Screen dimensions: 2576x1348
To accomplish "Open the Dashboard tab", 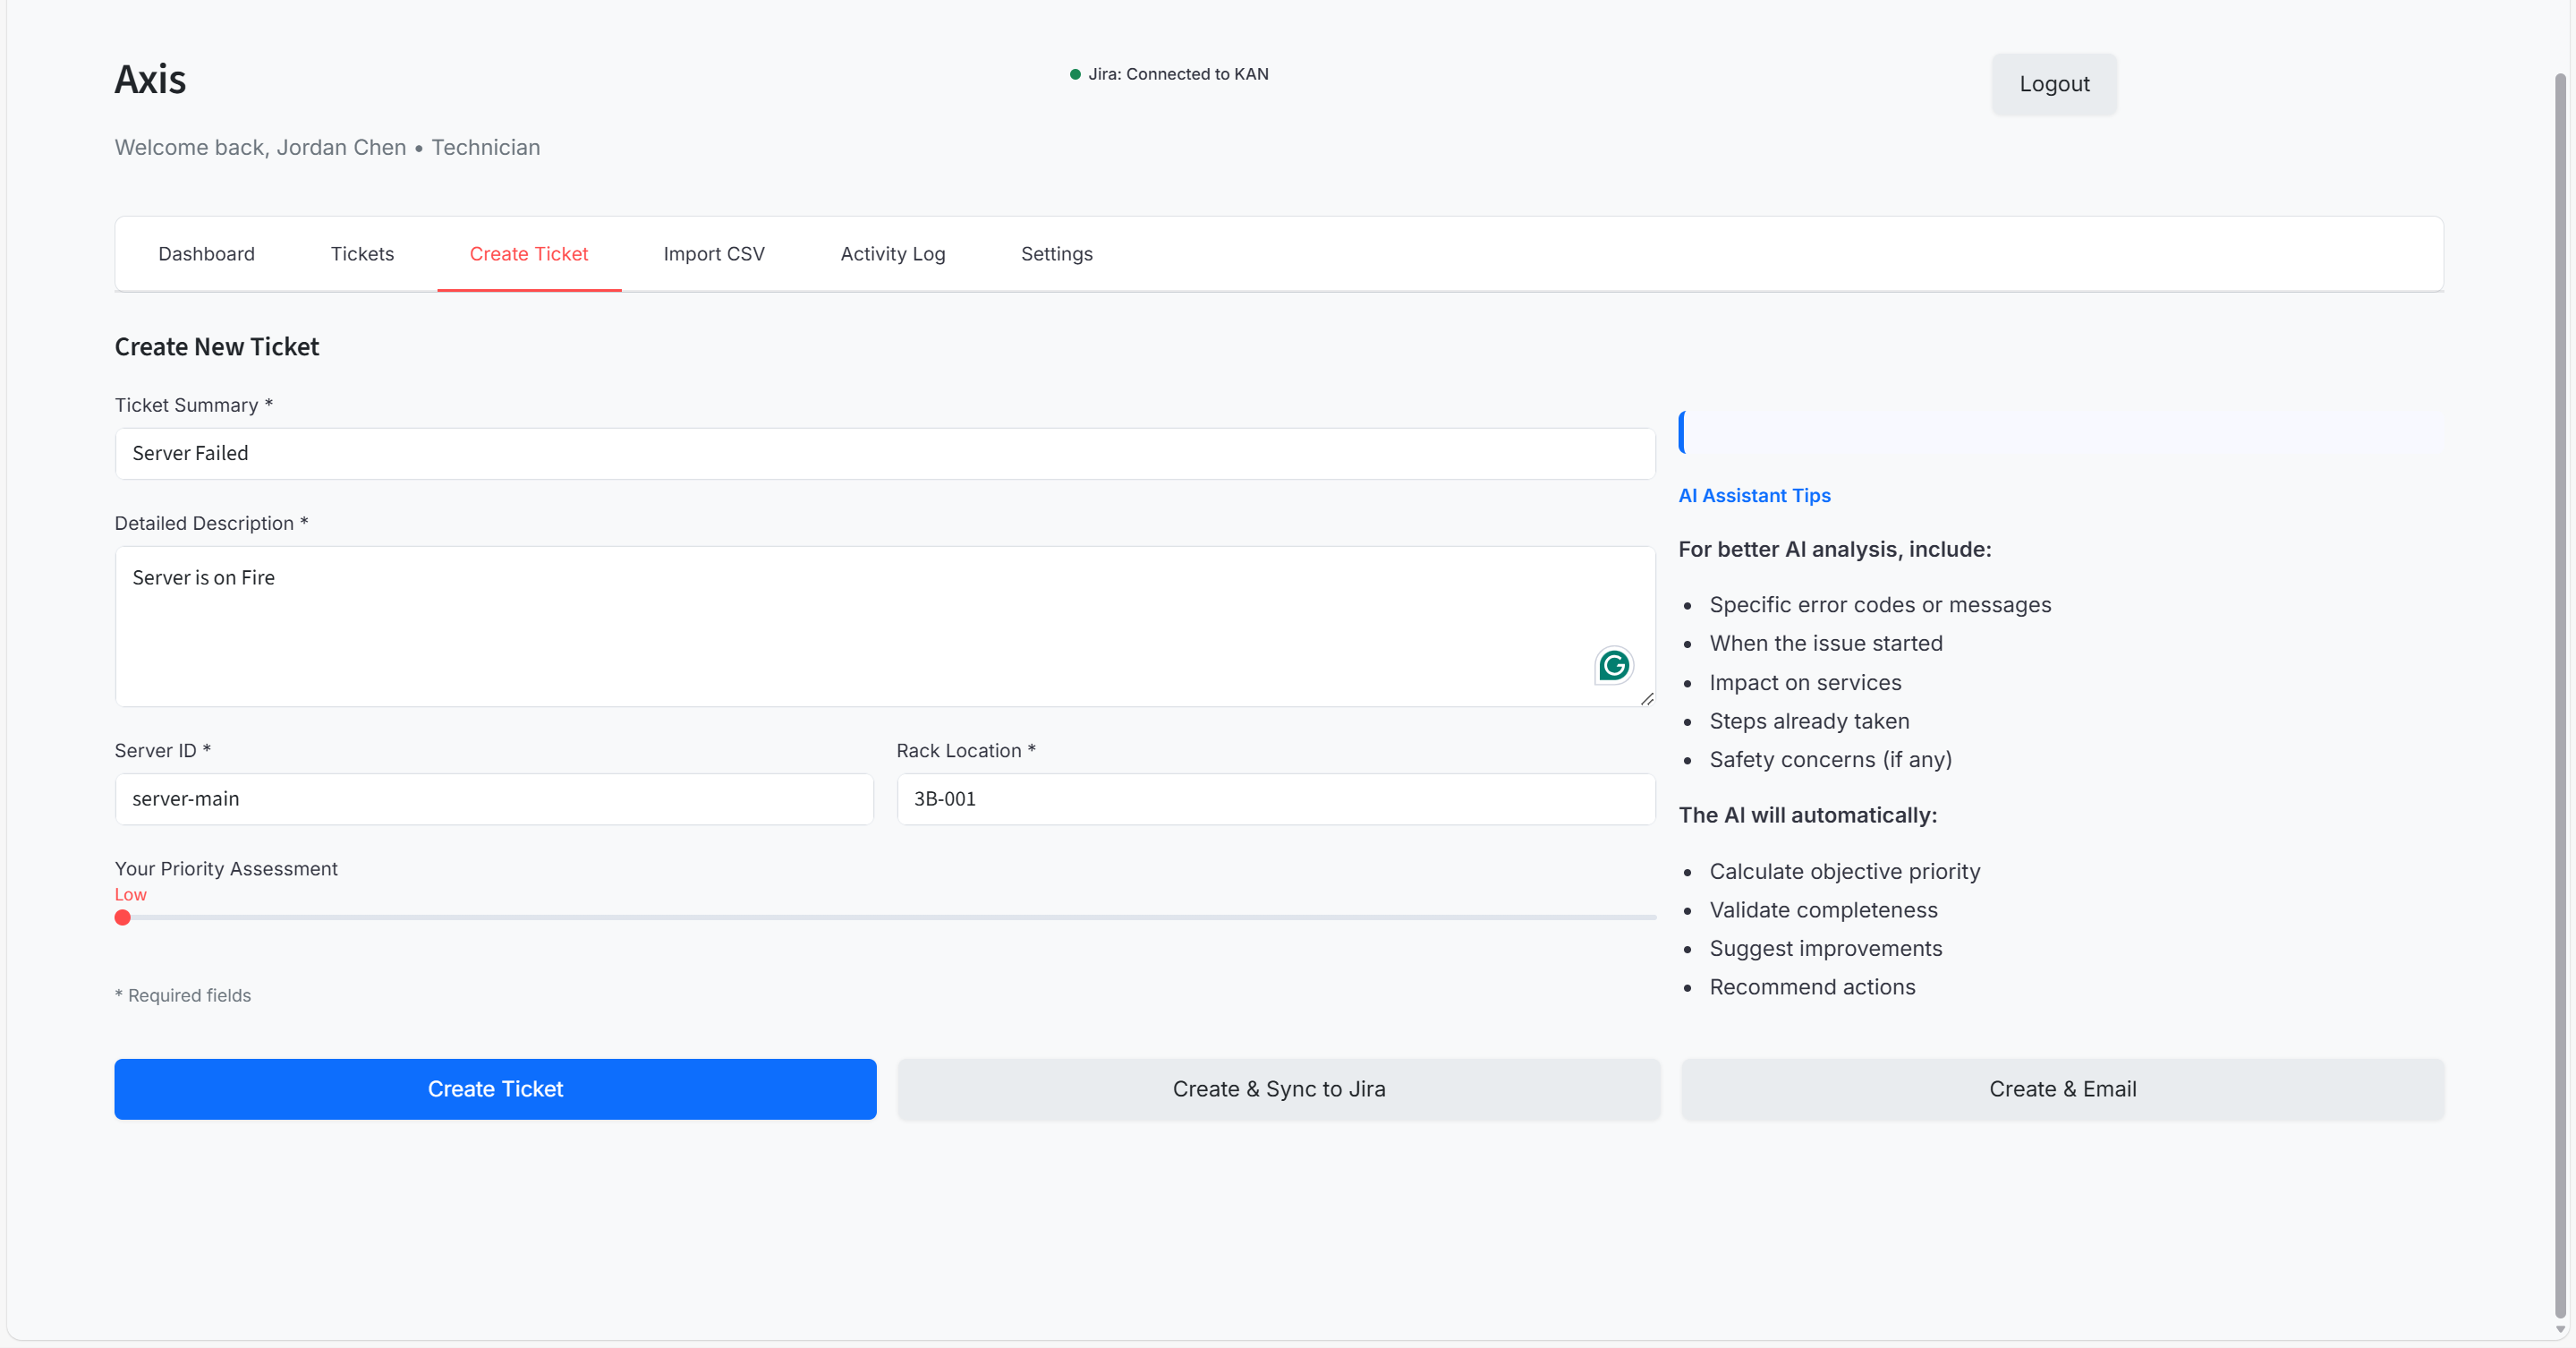I will pyautogui.click(x=206, y=254).
